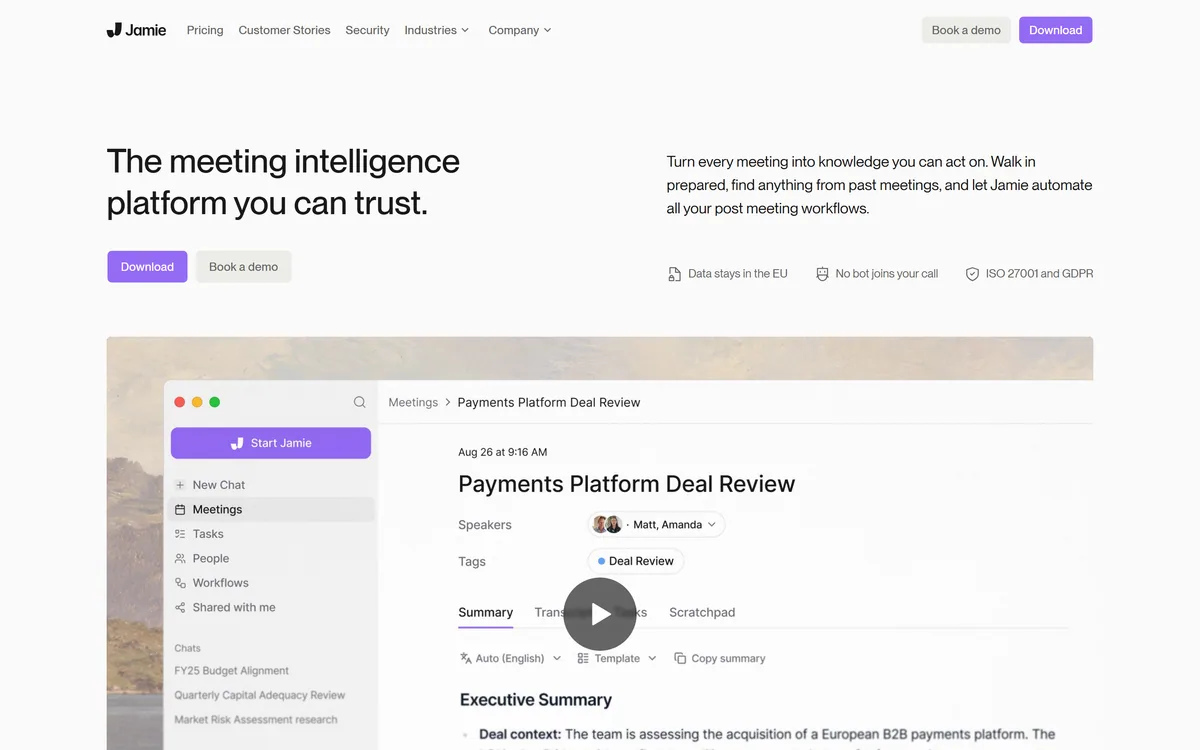Open the Matt, Amanda speakers dropdown
Viewport: 1200px width, 750px height.
656,524
